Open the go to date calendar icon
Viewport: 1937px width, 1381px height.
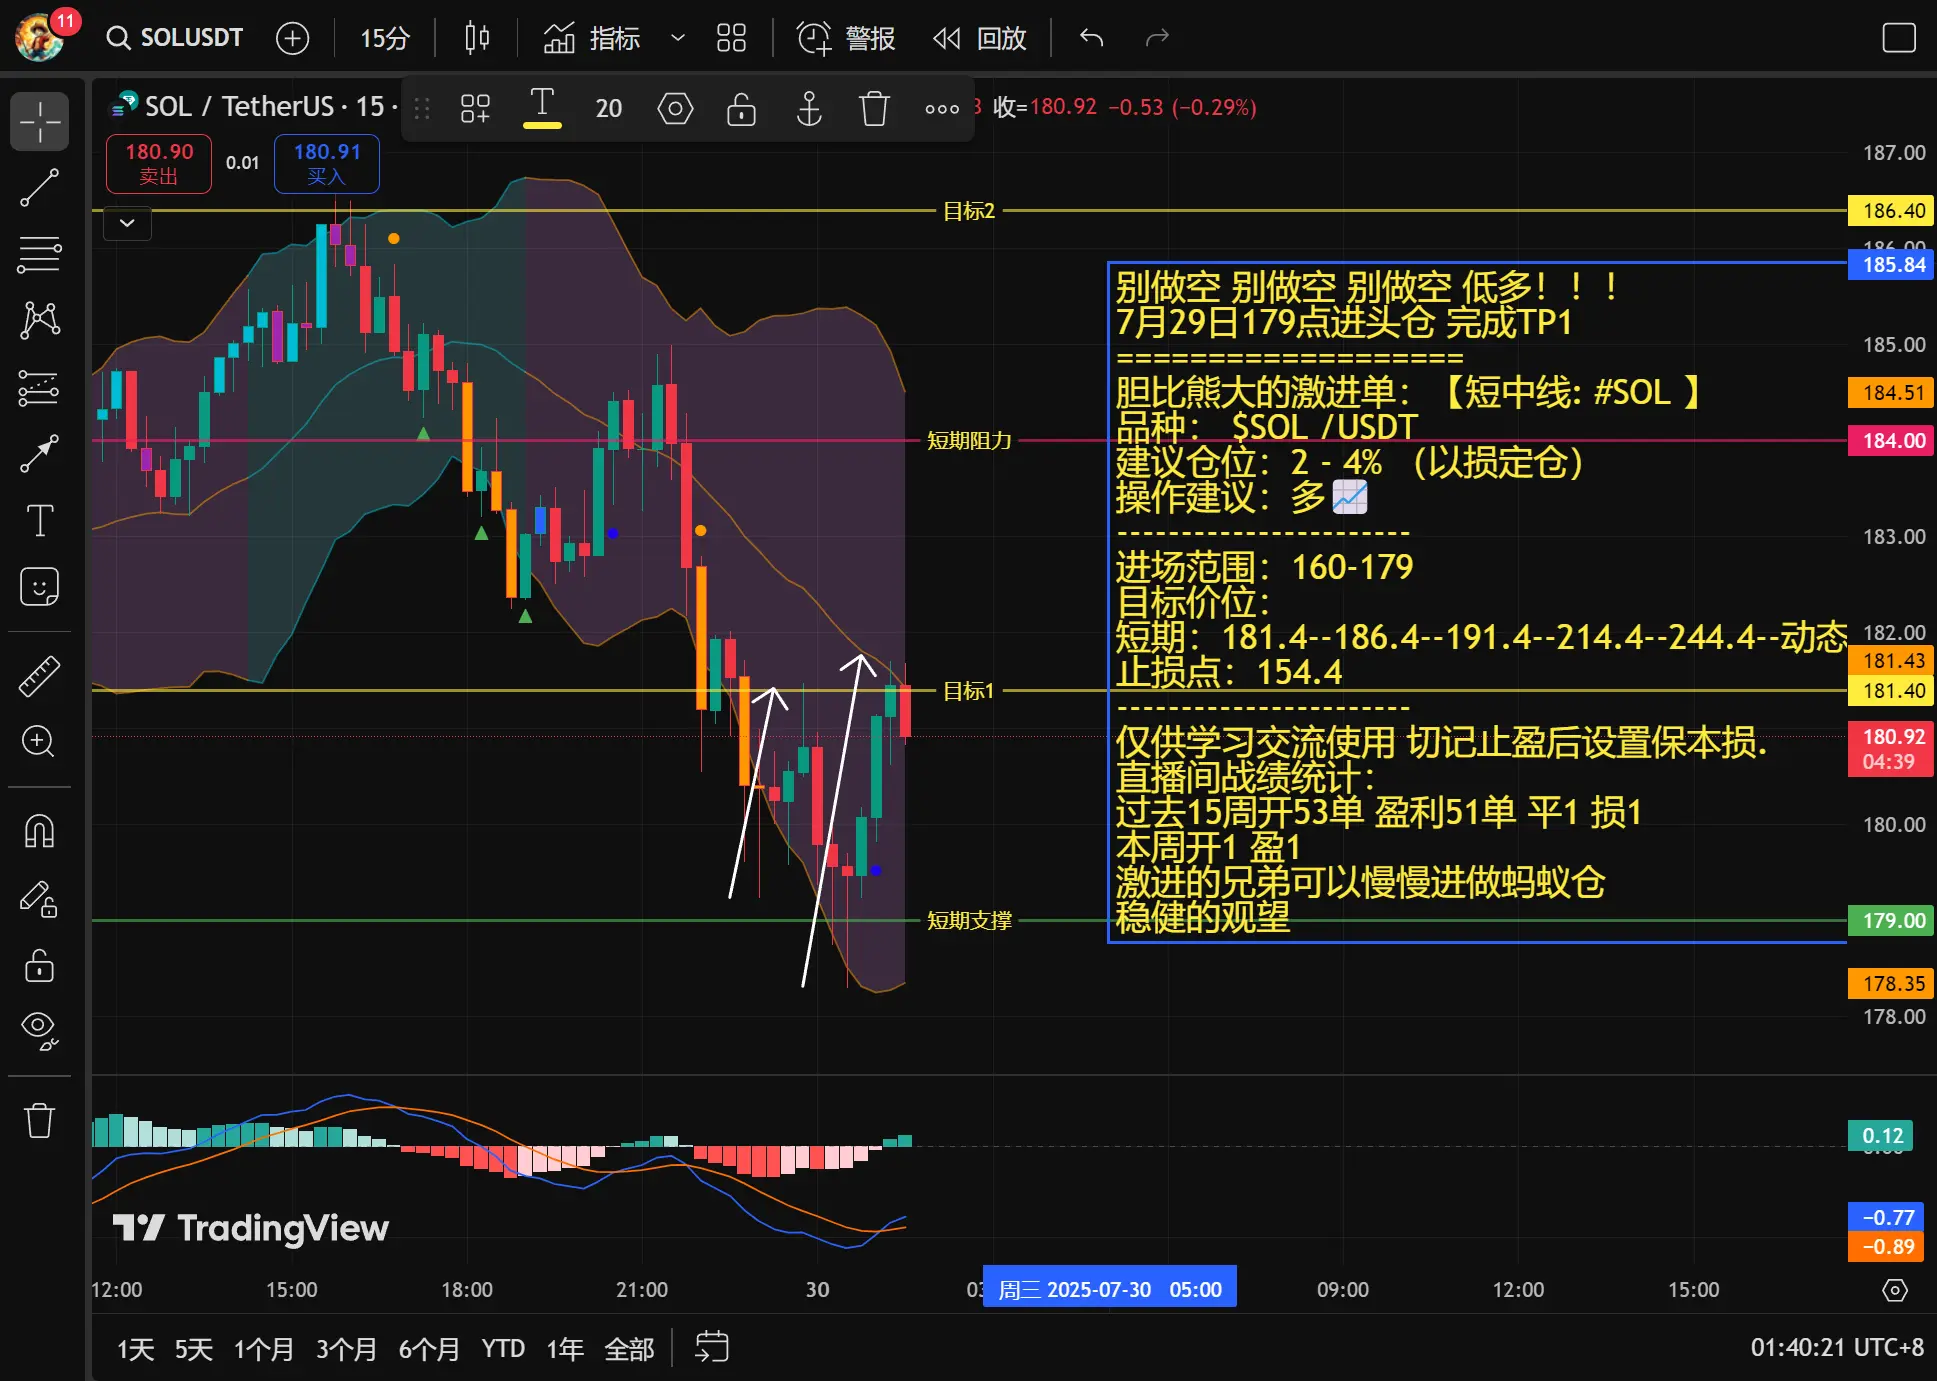click(712, 1347)
